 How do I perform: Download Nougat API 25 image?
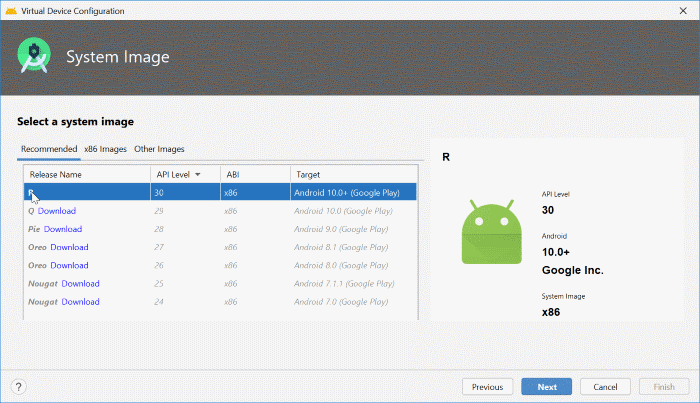pyautogui.click(x=80, y=284)
